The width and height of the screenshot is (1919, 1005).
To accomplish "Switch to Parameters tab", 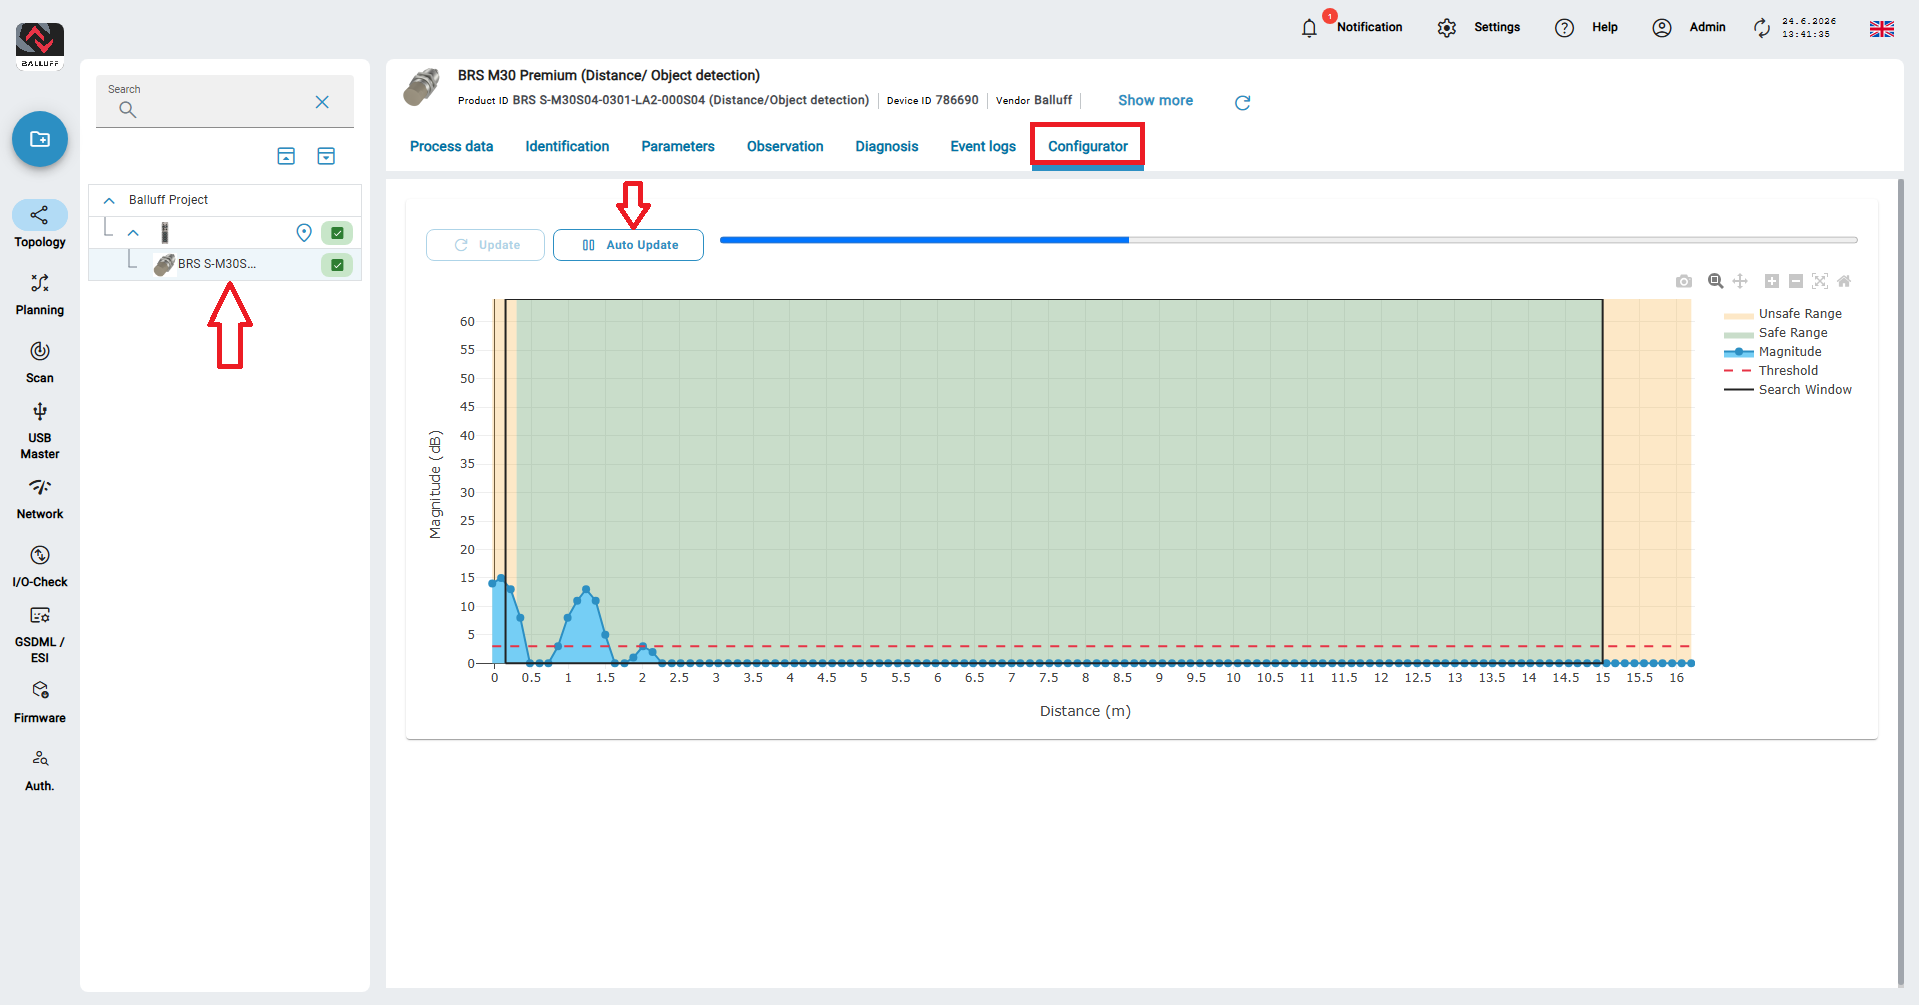I will click(678, 146).
